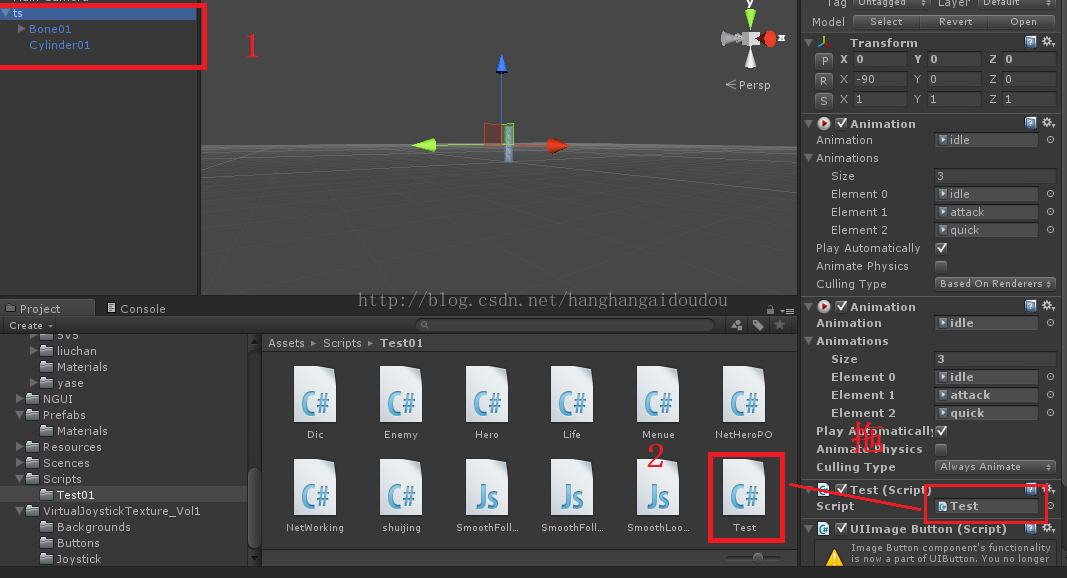
Task: Open the Always Animate culling dropdown
Action: point(995,467)
